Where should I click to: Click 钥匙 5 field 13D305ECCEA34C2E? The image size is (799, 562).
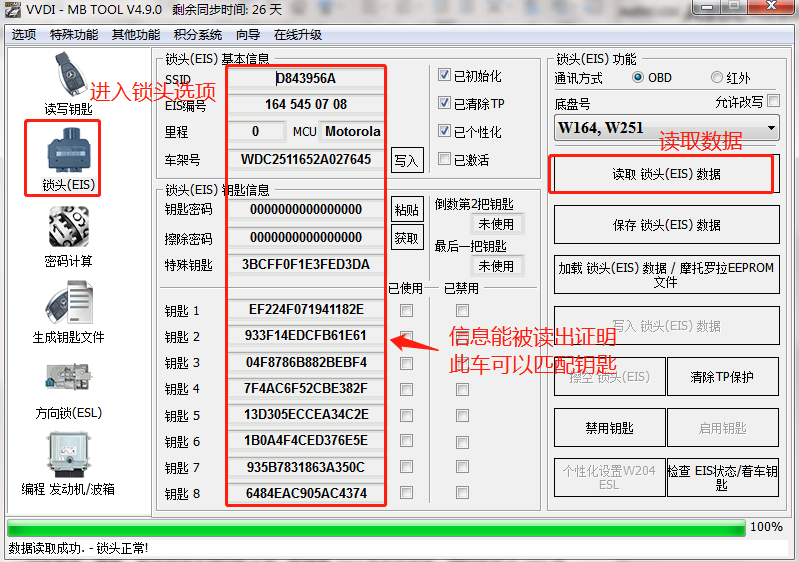[306, 415]
